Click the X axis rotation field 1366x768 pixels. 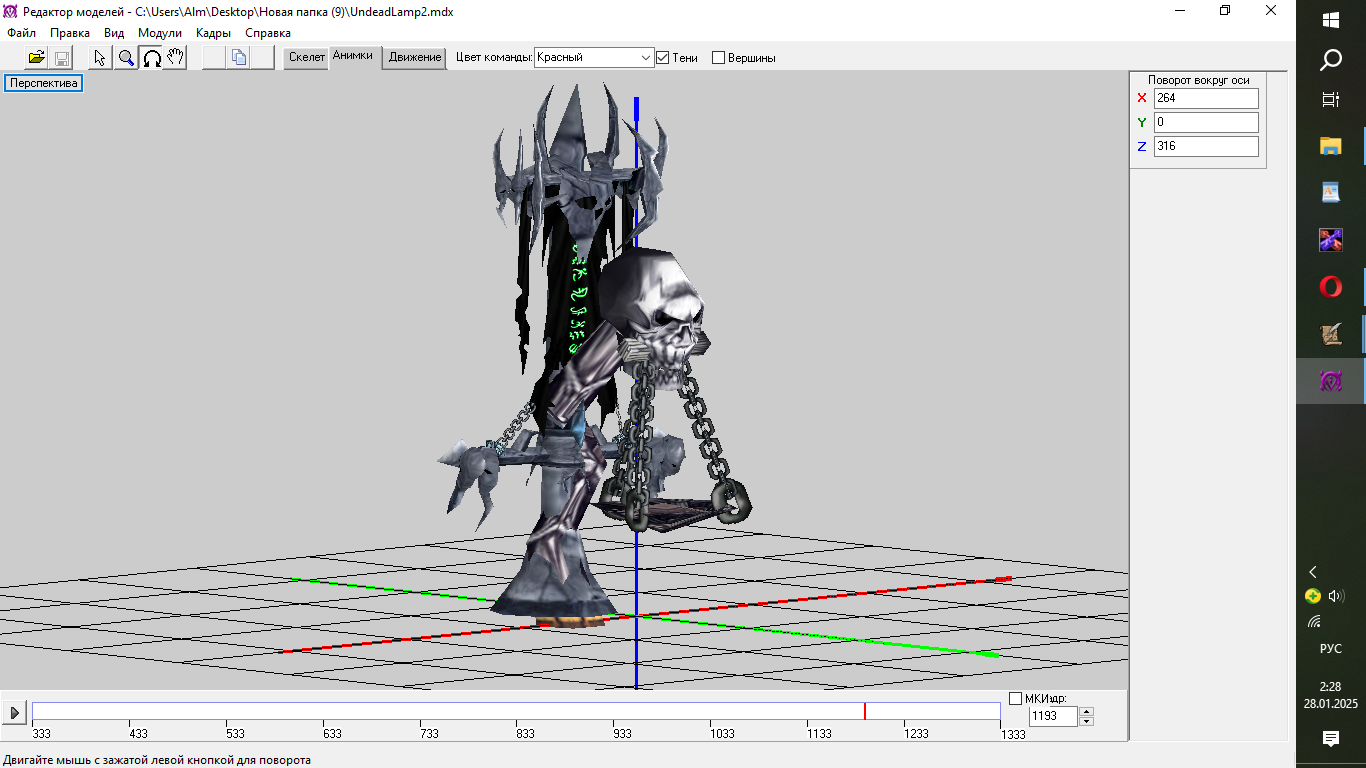point(1206,98)
